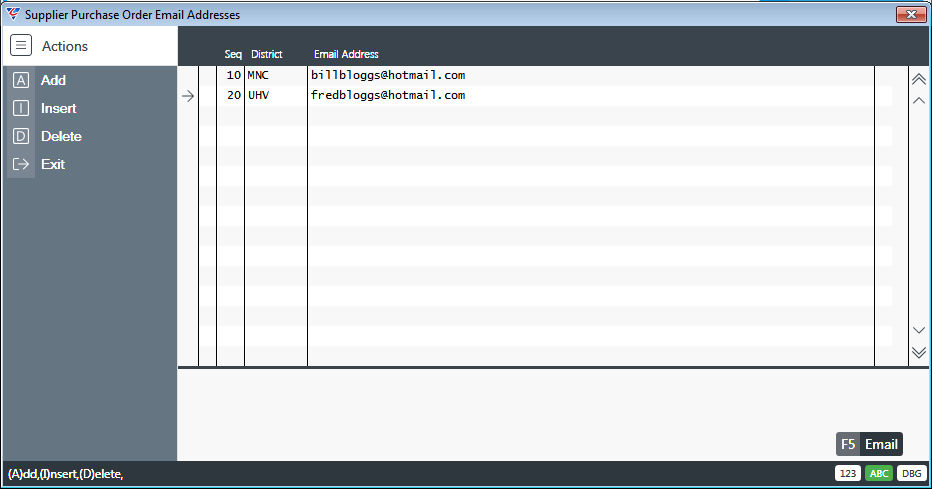Image resolution: width=932 pixels, height=489 pixels.
Task: Move up one row with the single up chevron
Action: coord(919,100)
